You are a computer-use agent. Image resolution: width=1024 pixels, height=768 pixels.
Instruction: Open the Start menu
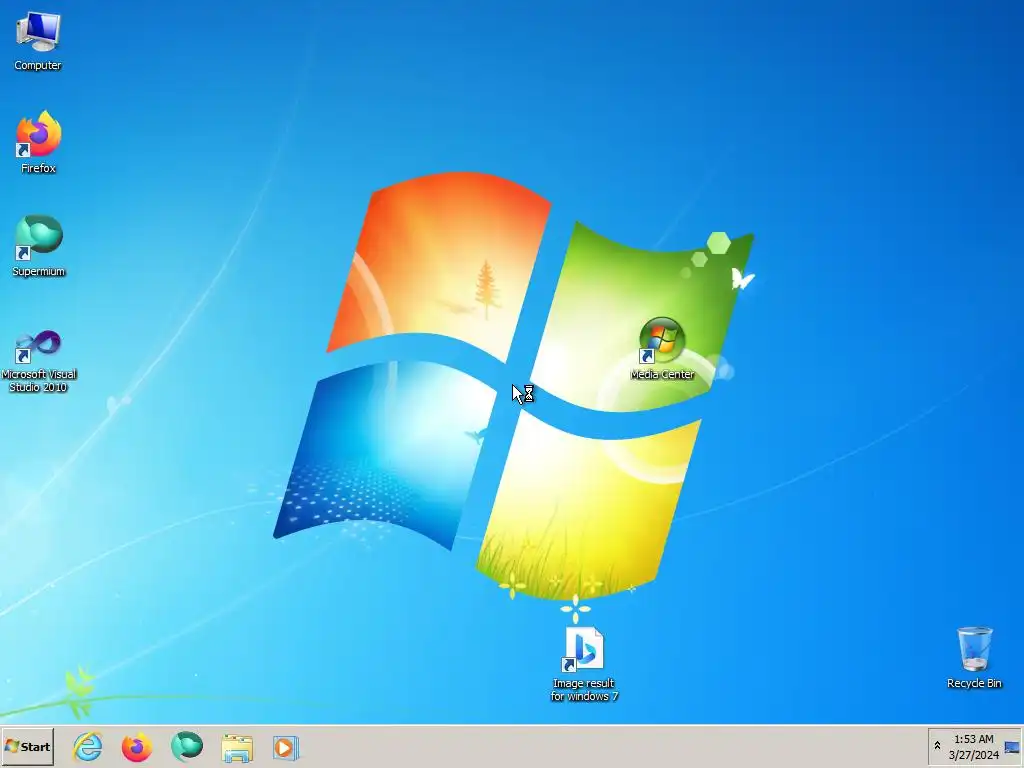click(x=27, y=746)
